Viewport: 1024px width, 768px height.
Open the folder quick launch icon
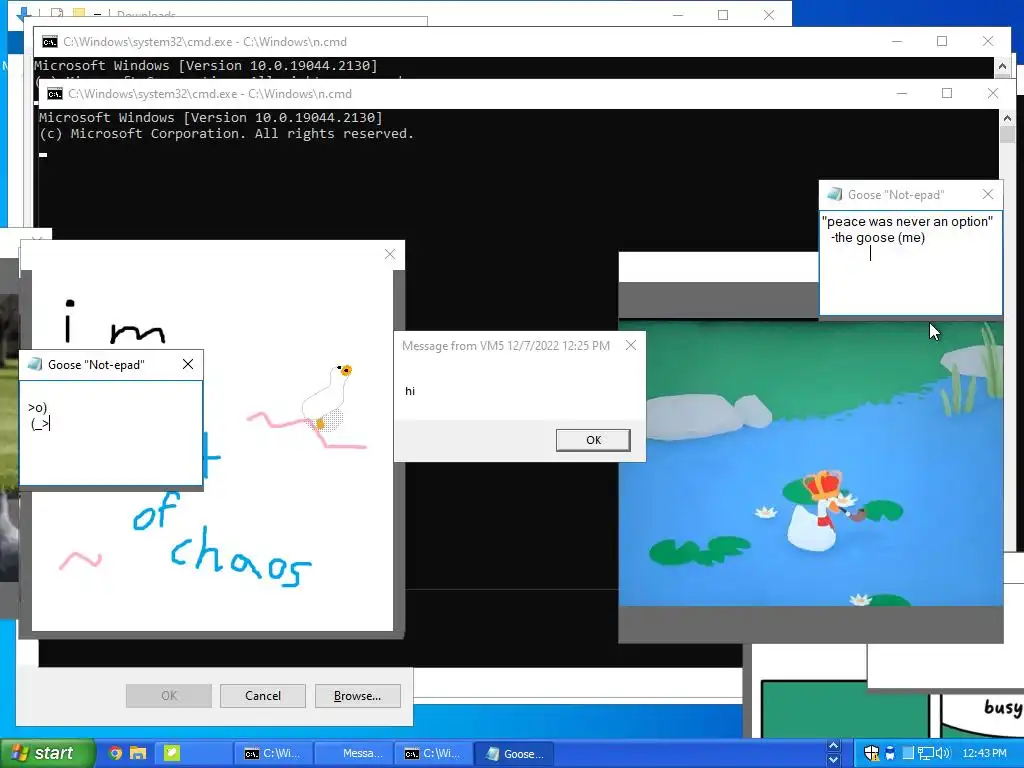point(138,753)
